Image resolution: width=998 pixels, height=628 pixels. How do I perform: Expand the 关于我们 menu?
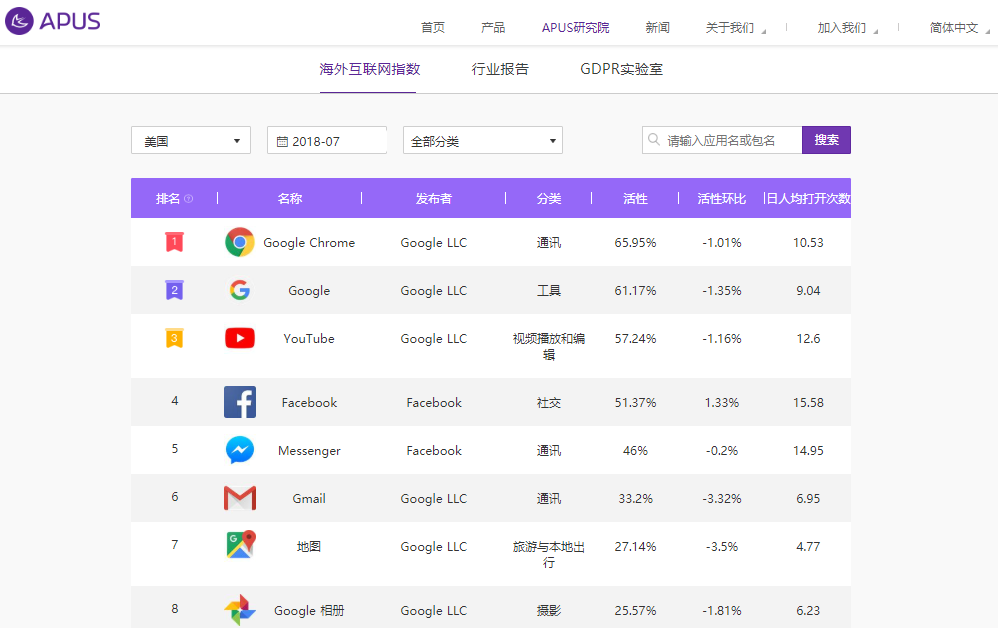[x=735, y=28]
